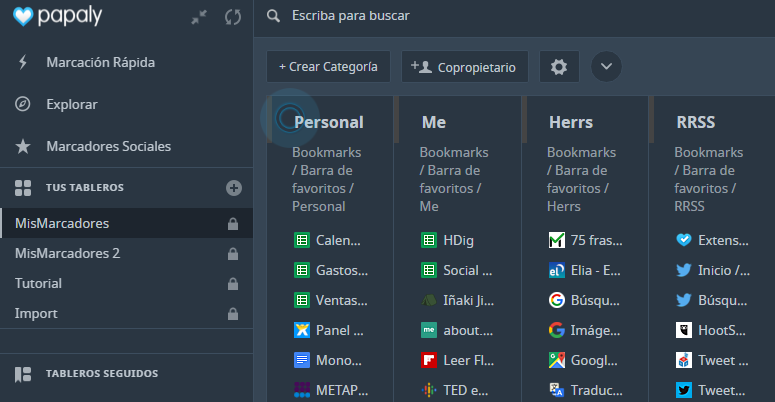Open board settings gear
The height and width of the screenshot is (402, 775).
pos(559,67)
